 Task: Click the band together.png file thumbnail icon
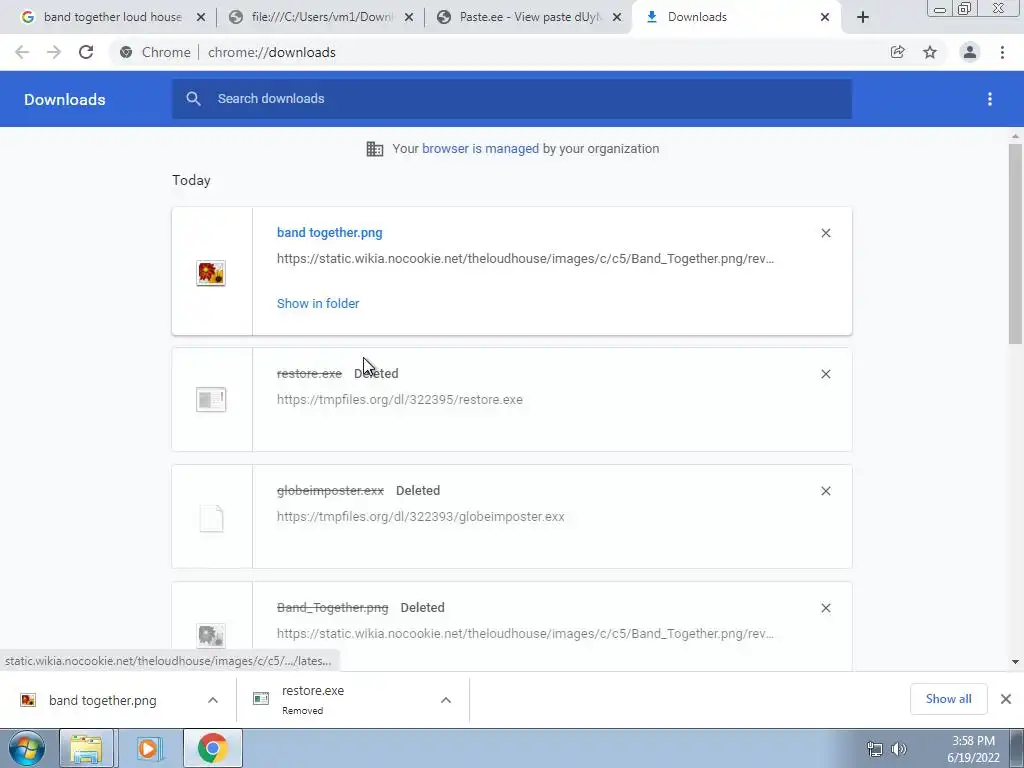click(x=211, y=273)
